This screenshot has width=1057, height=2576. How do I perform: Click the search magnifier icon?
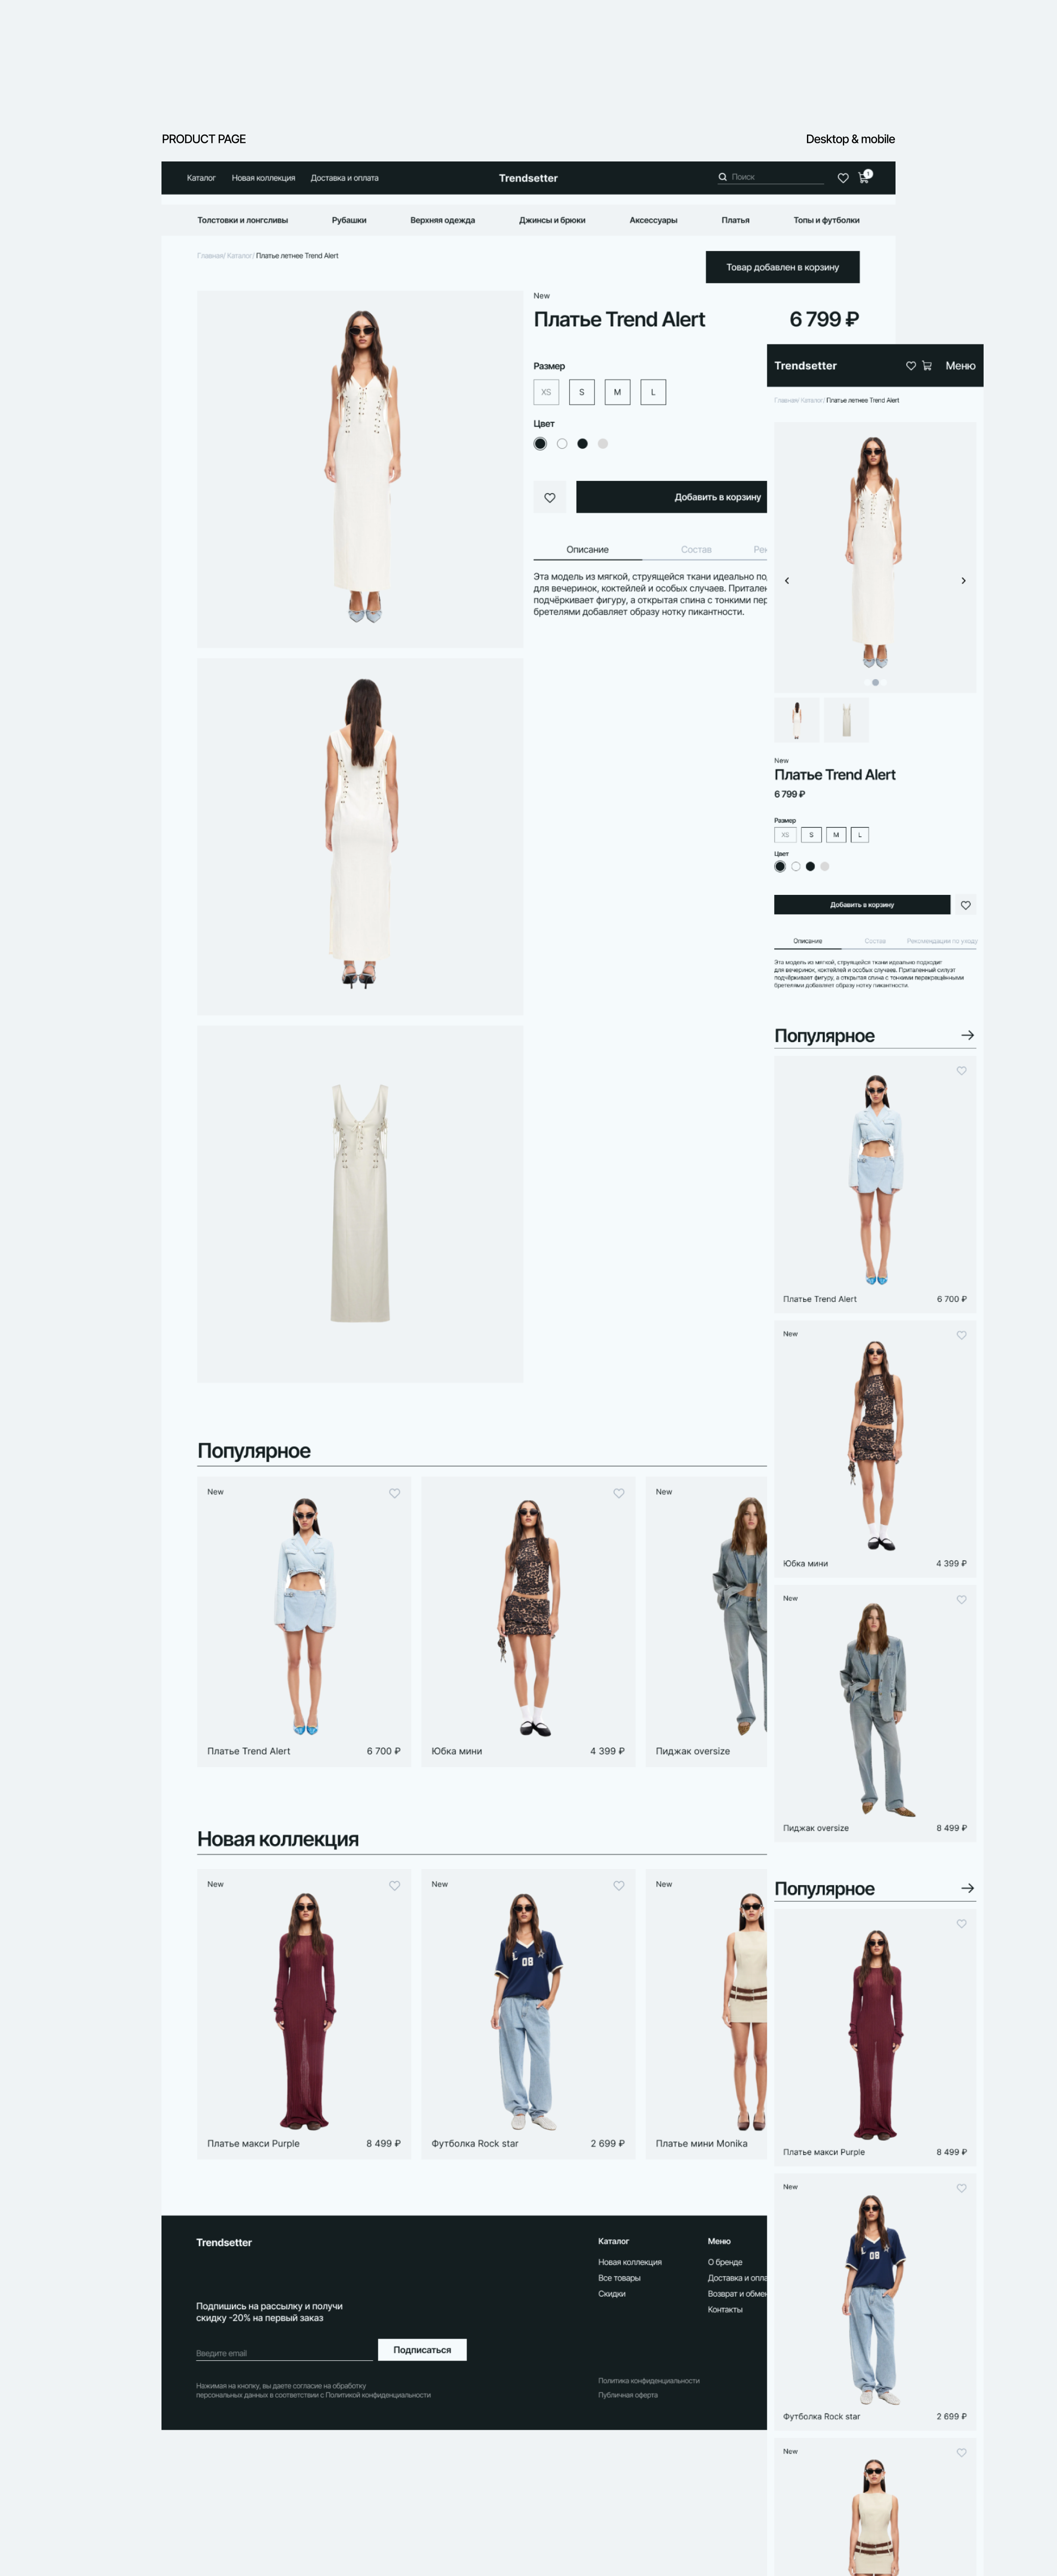pyautogui.click(x=722, y=177)
